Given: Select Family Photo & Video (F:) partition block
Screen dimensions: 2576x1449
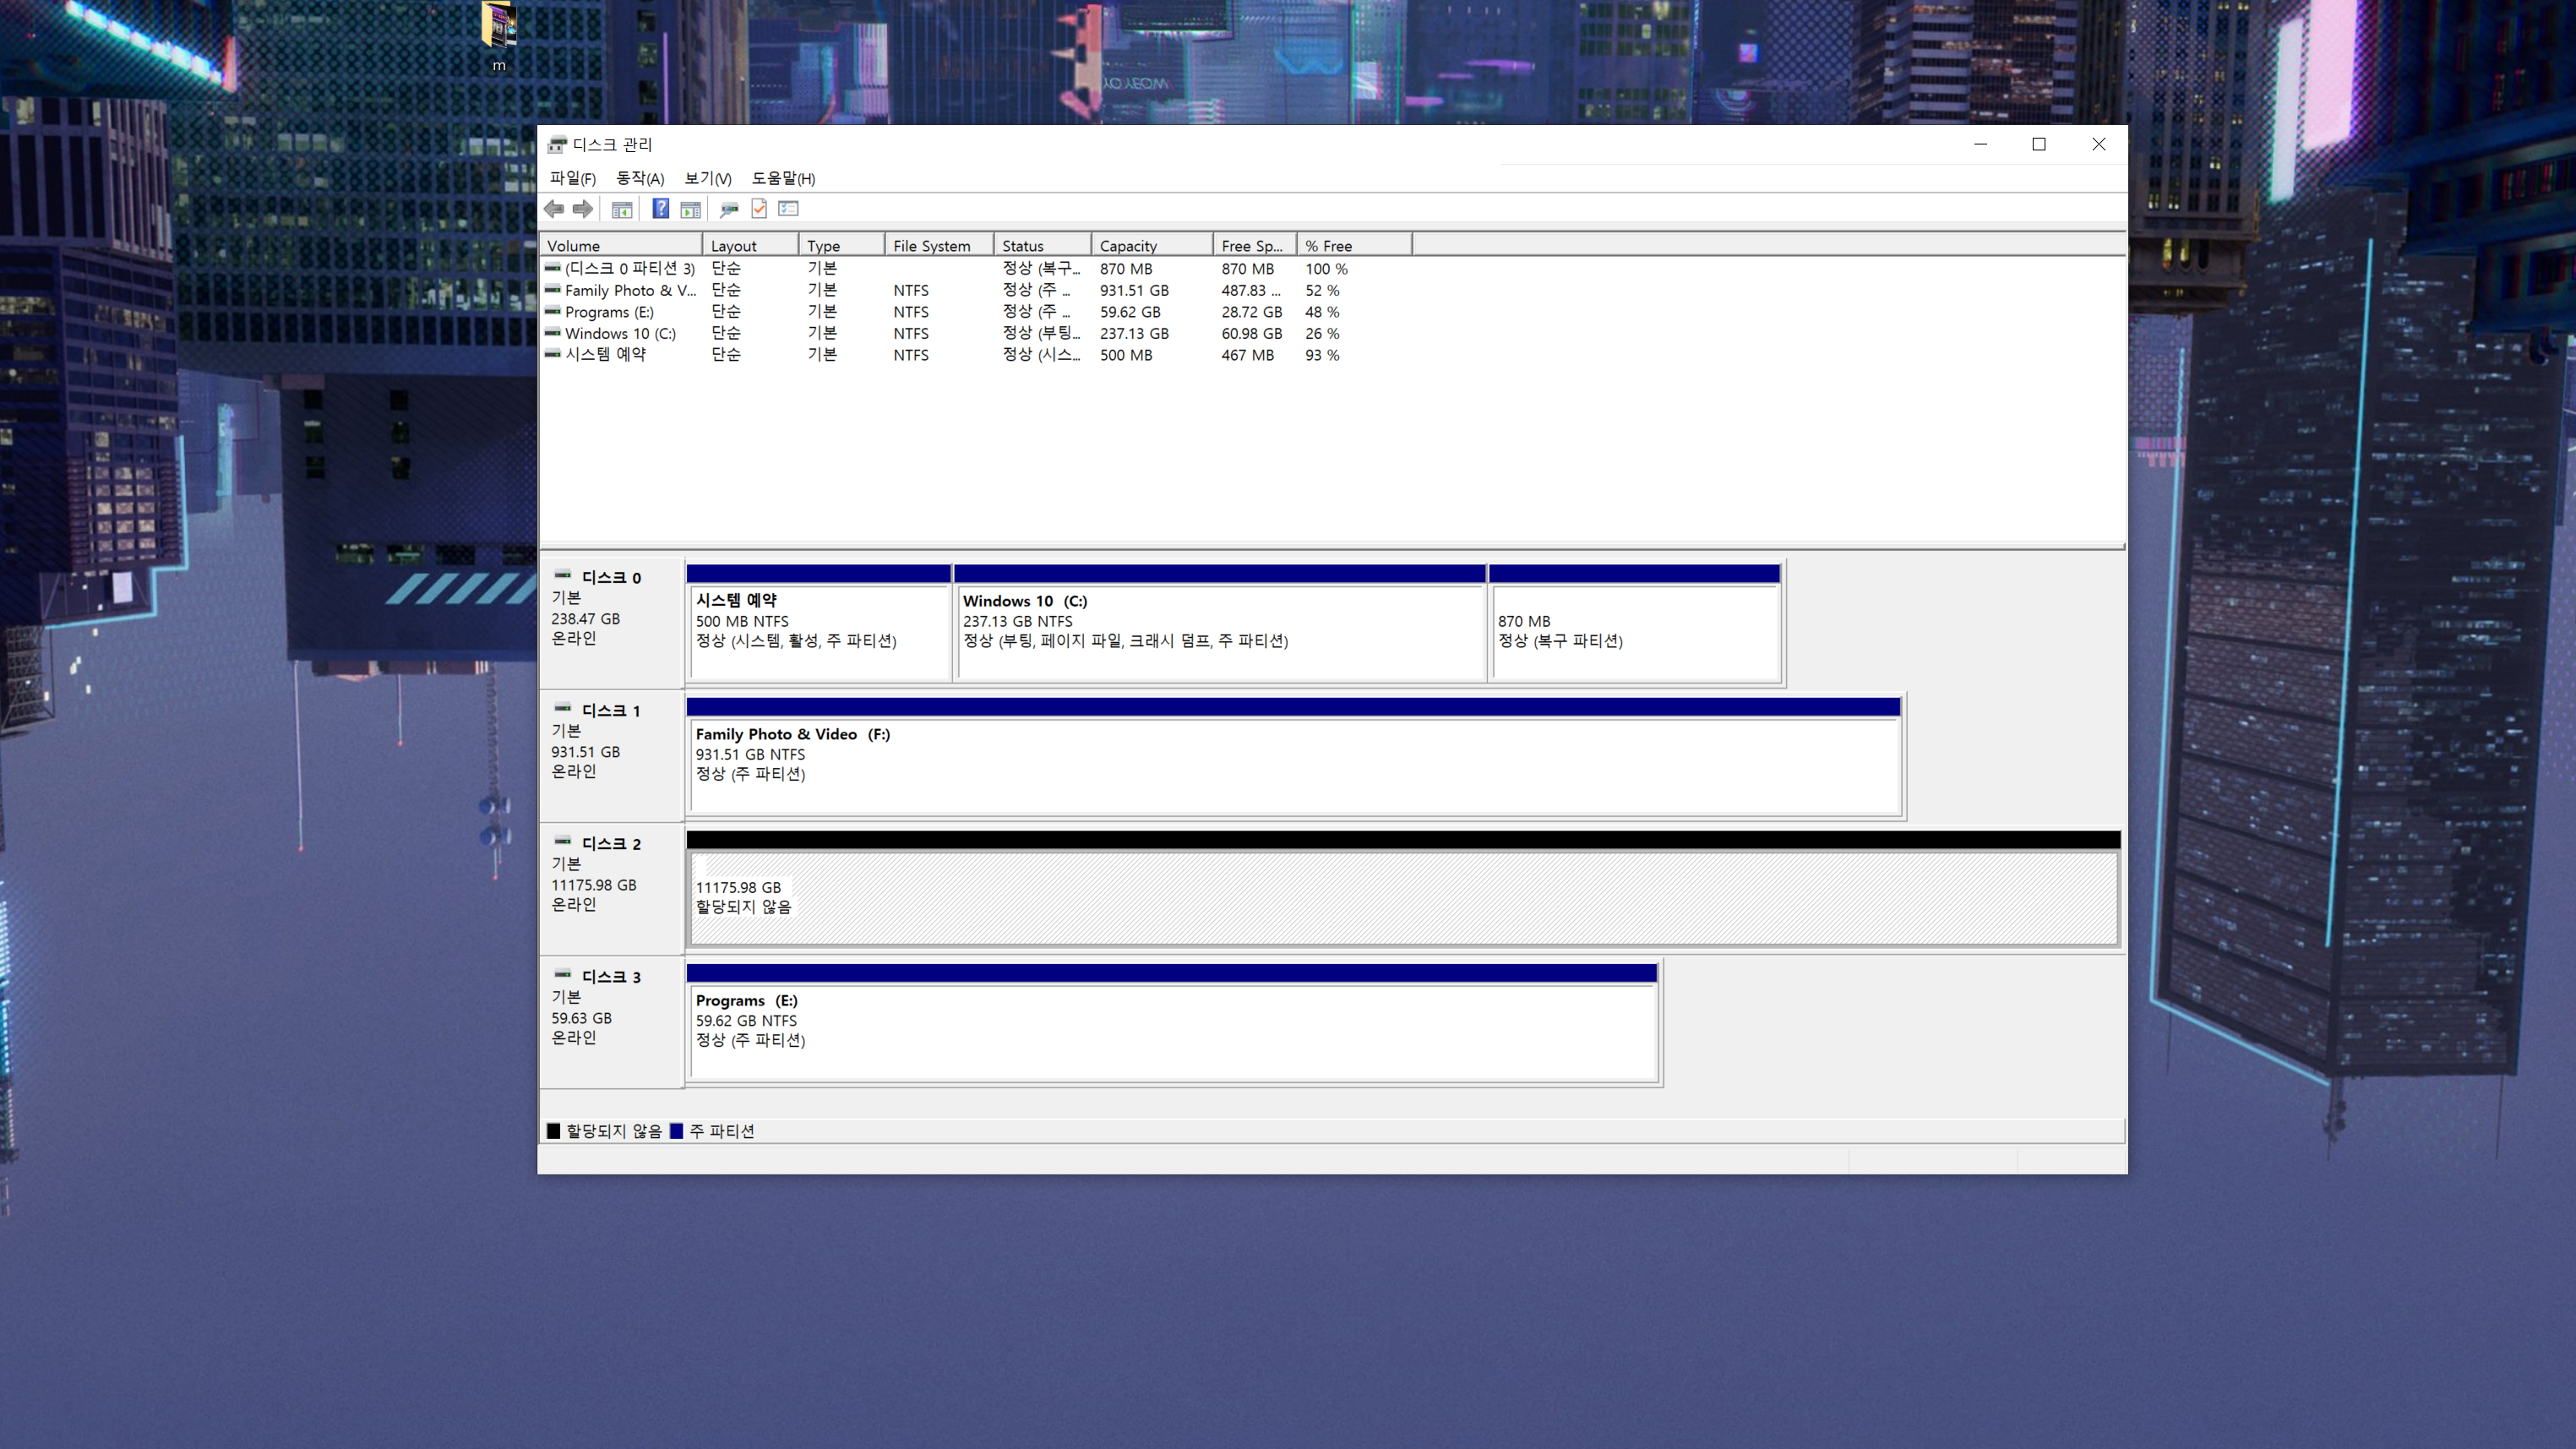Looking at the screenshot, I should click(1292, 764).
